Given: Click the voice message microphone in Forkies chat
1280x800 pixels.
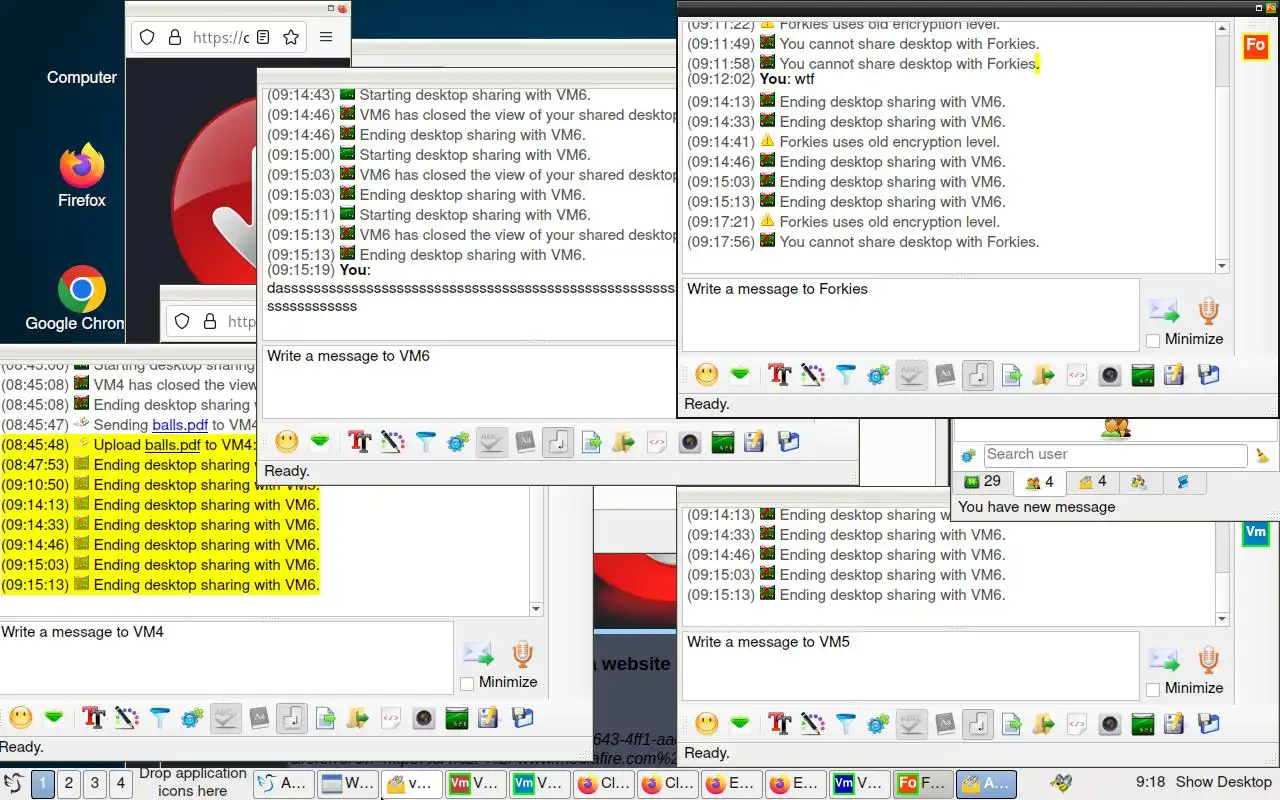Looking at the screenshot, I should [1209, 311].
